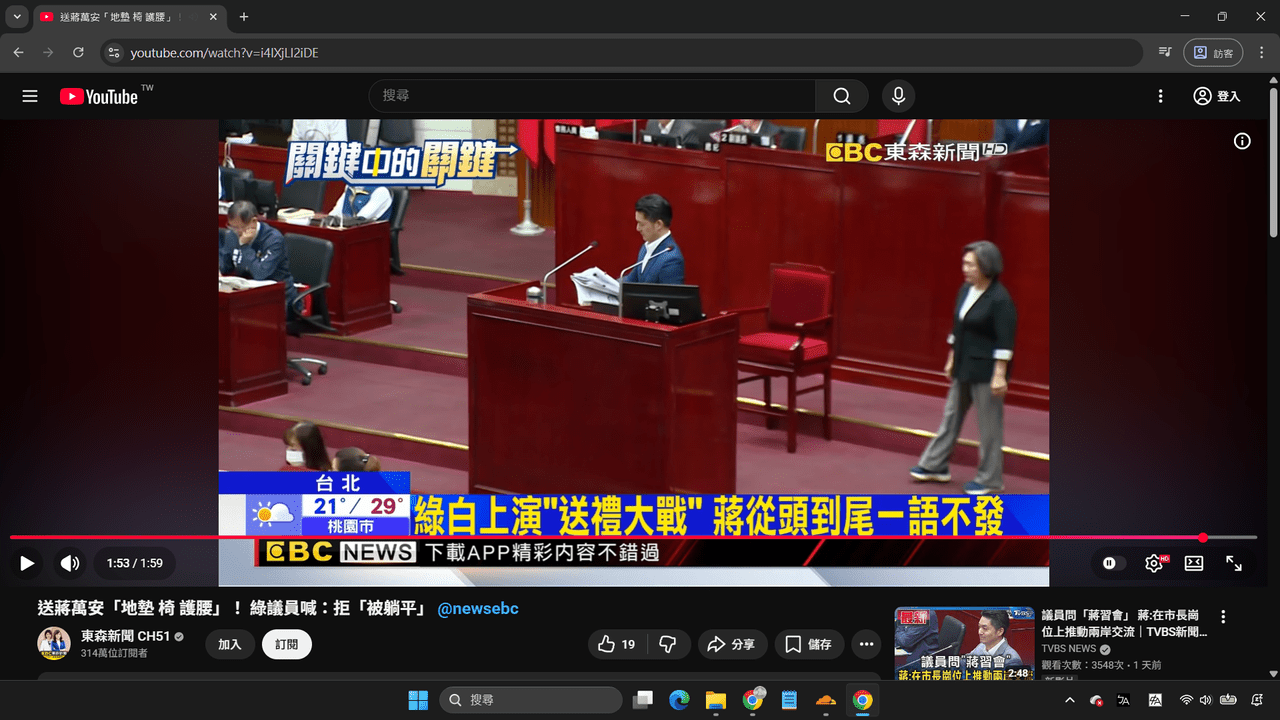Open Task View on the taskbar
The image size is (1280, 720).
point(643,700)
